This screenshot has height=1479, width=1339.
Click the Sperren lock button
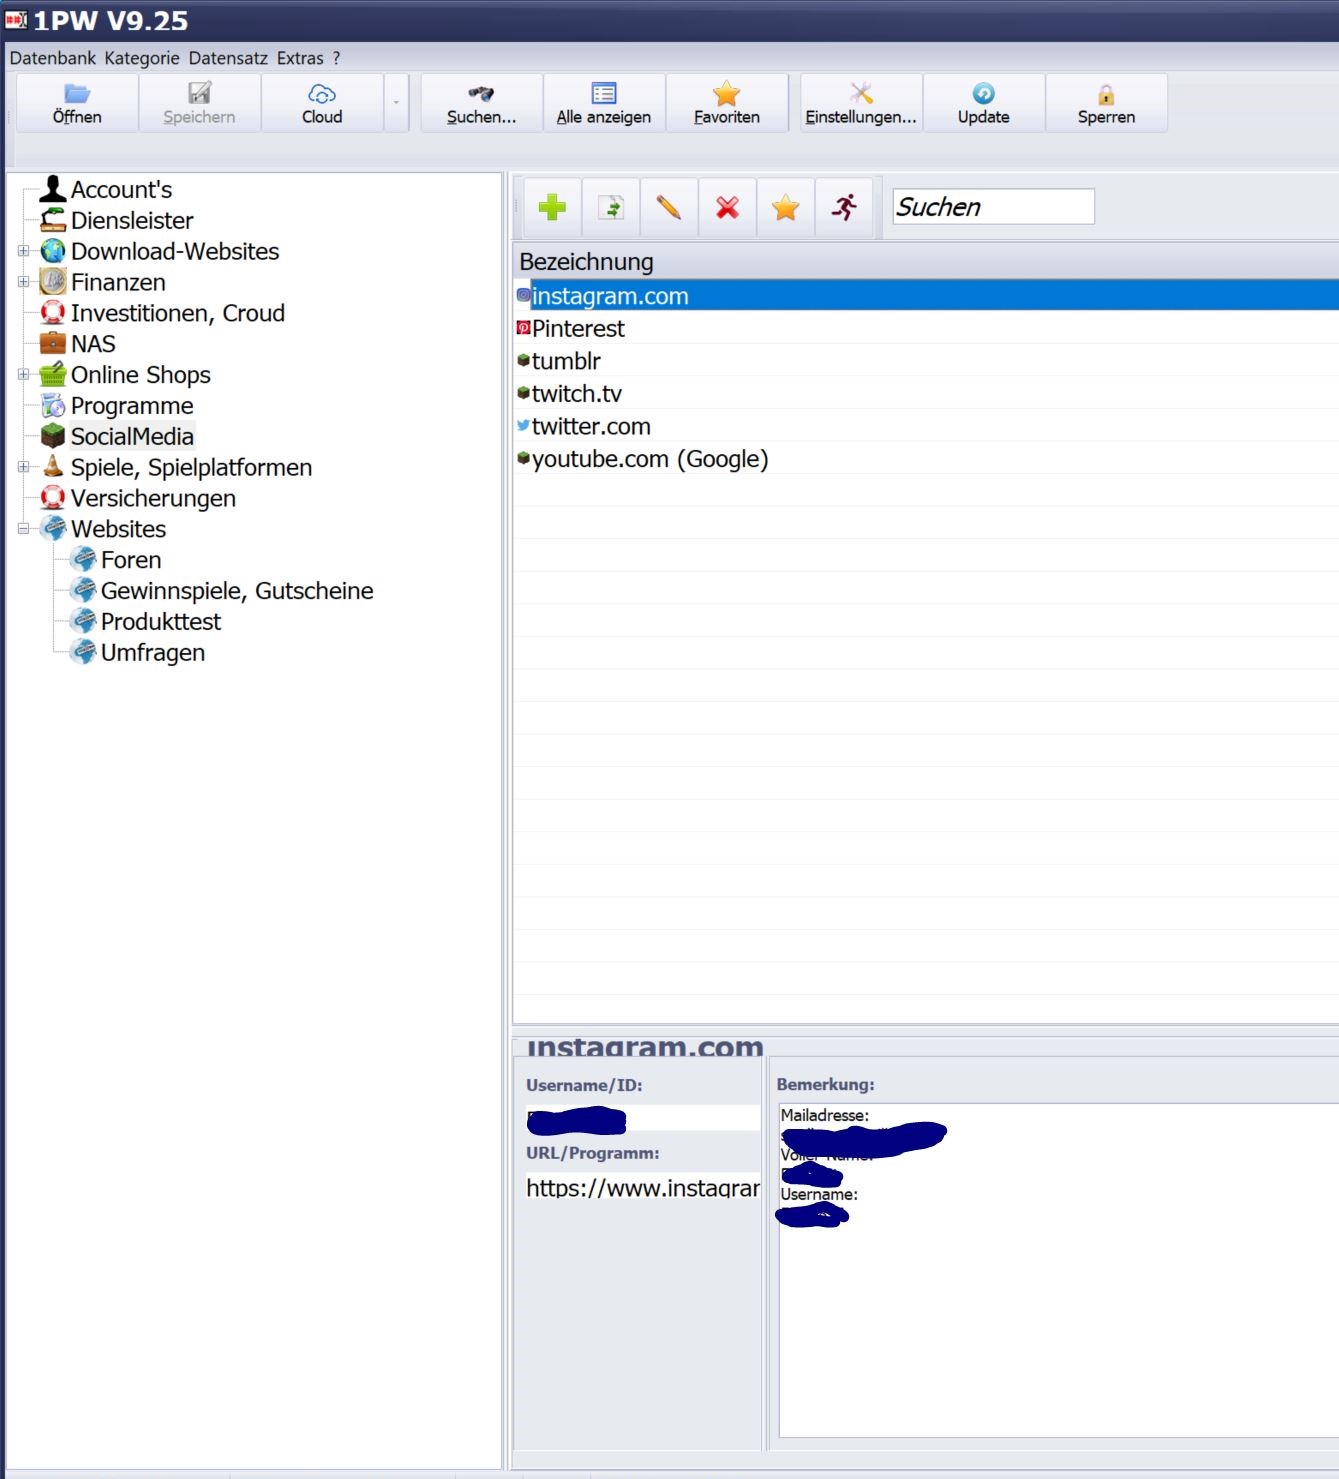[x=1105, y=103]
